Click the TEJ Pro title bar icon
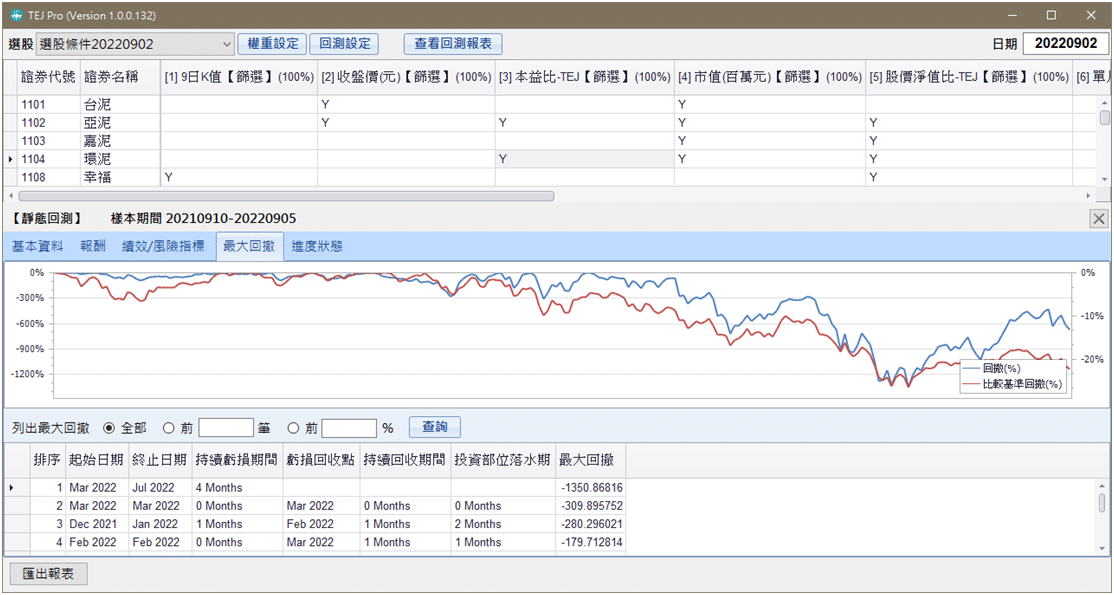Image resolution: width=1114 pixels, height=595 pixels. 15,14
